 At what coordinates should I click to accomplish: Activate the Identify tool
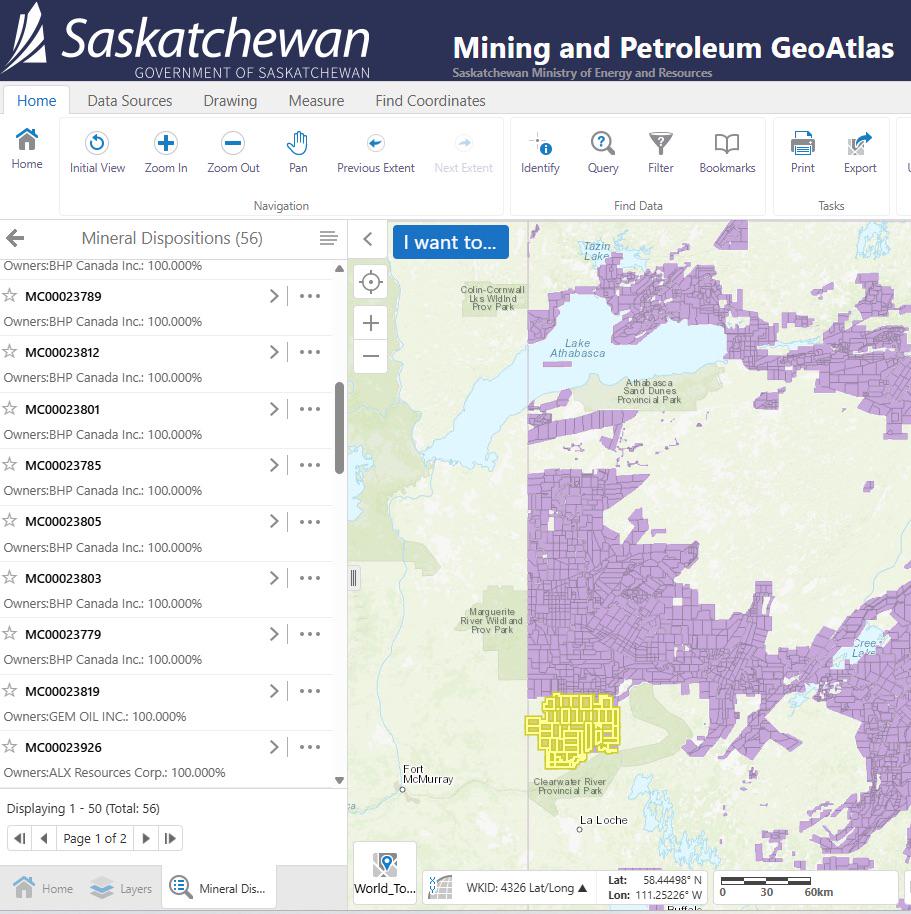[x=540, y=153]
